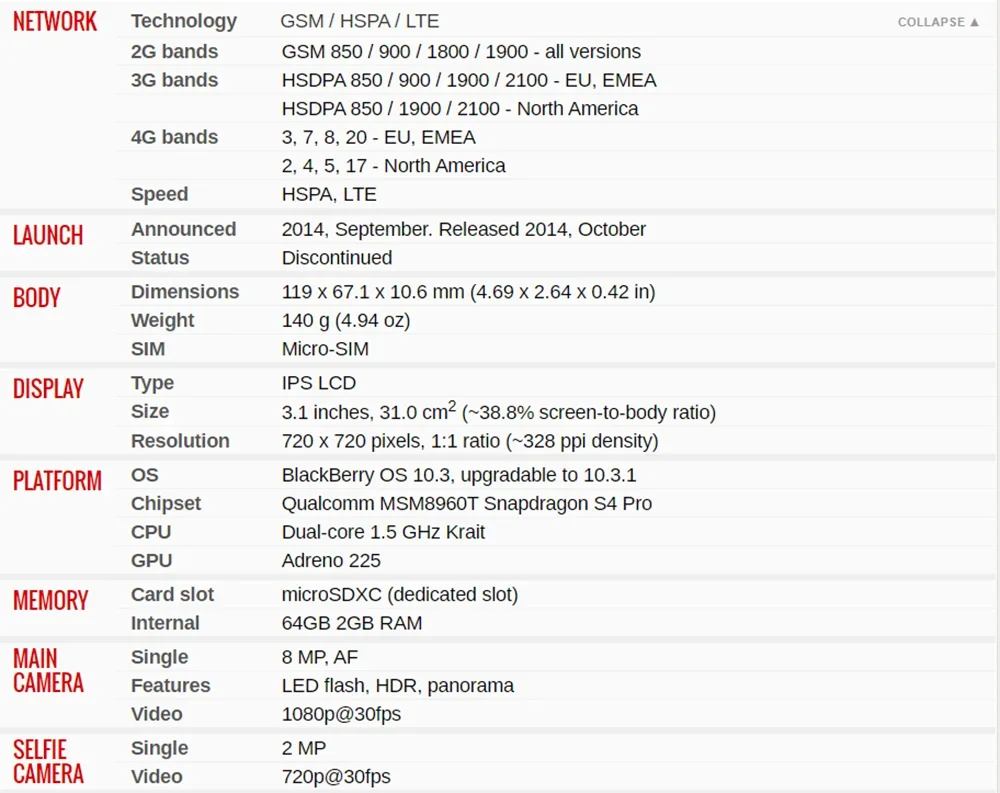This screenshot has height=793, width=1000.
Task: Click the OS label under Platform
Action: 145,475
